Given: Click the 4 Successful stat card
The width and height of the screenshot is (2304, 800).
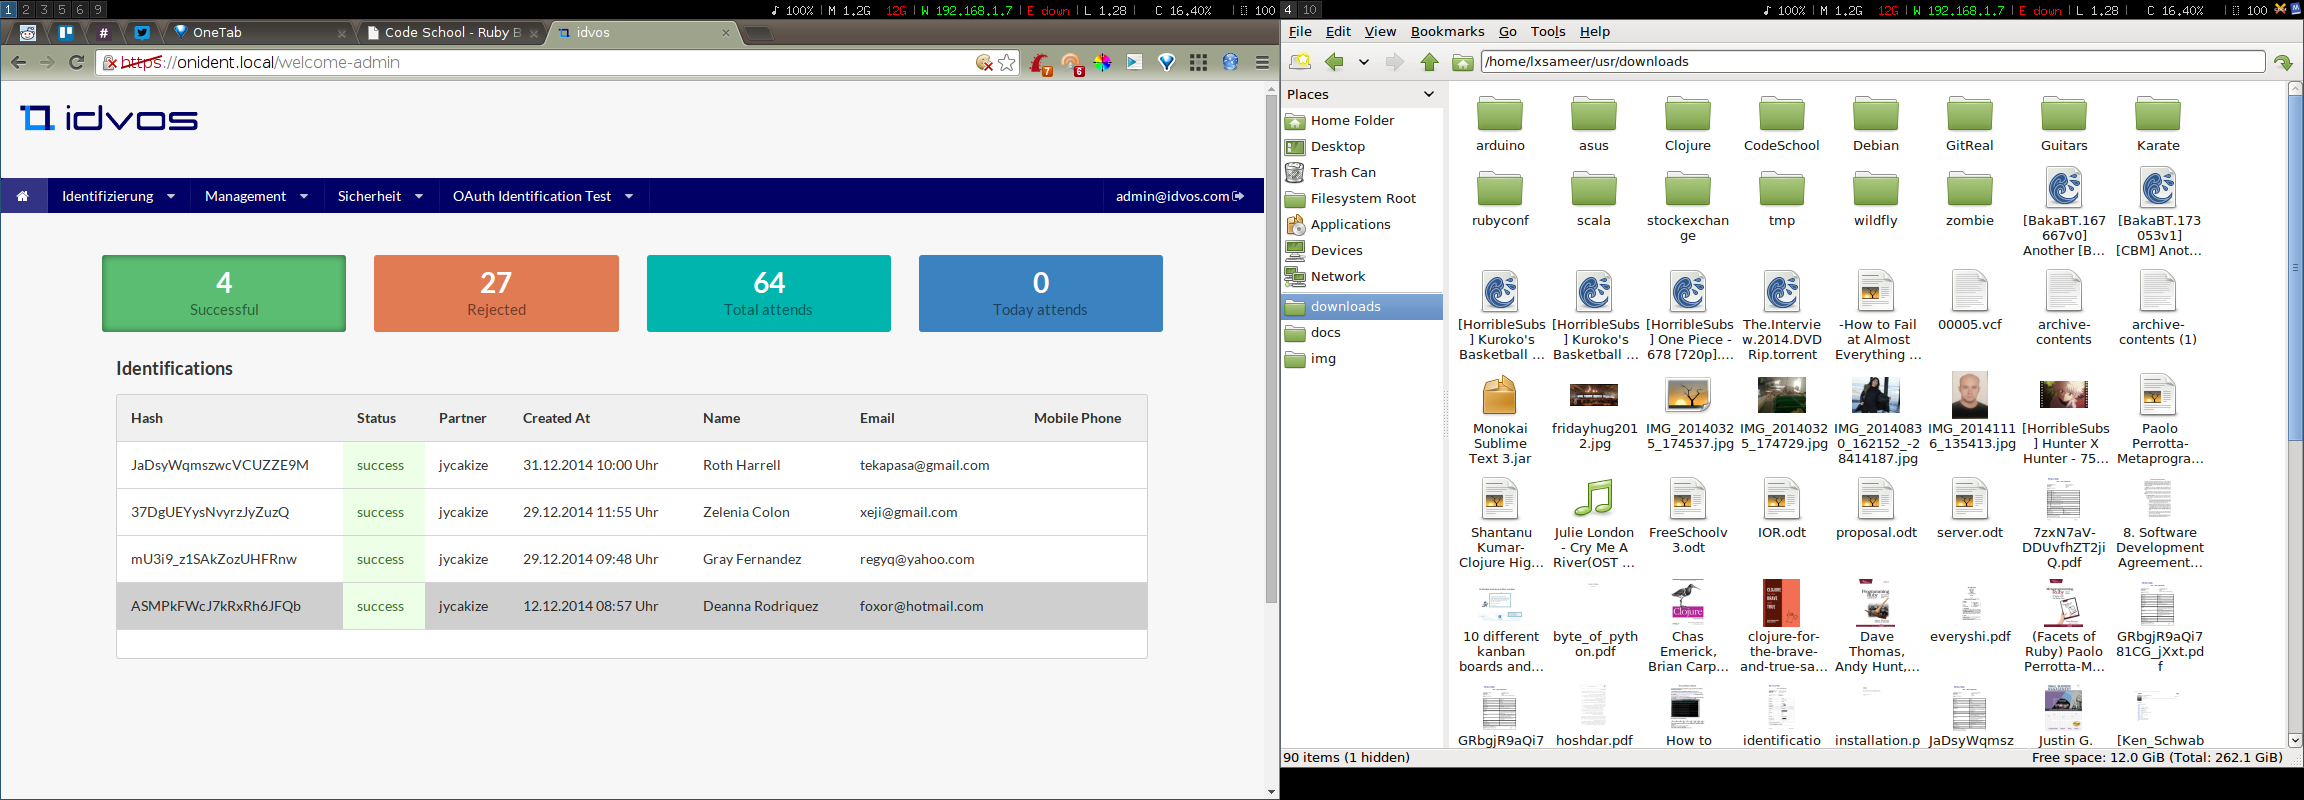Looking at the screenshot, I should (224, 293).
